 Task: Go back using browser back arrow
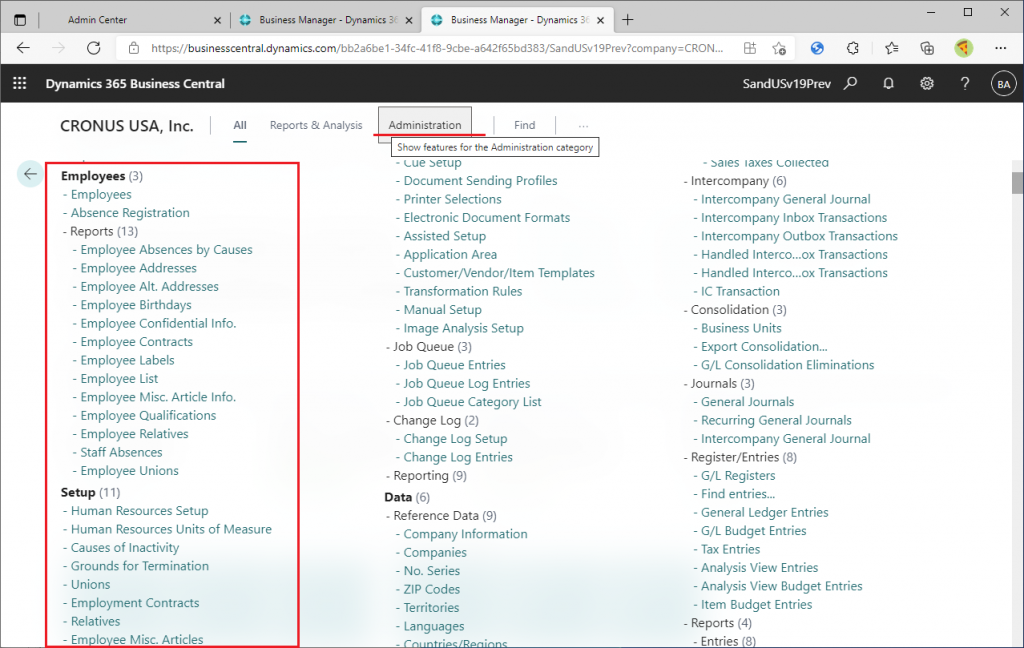point(23,48)
